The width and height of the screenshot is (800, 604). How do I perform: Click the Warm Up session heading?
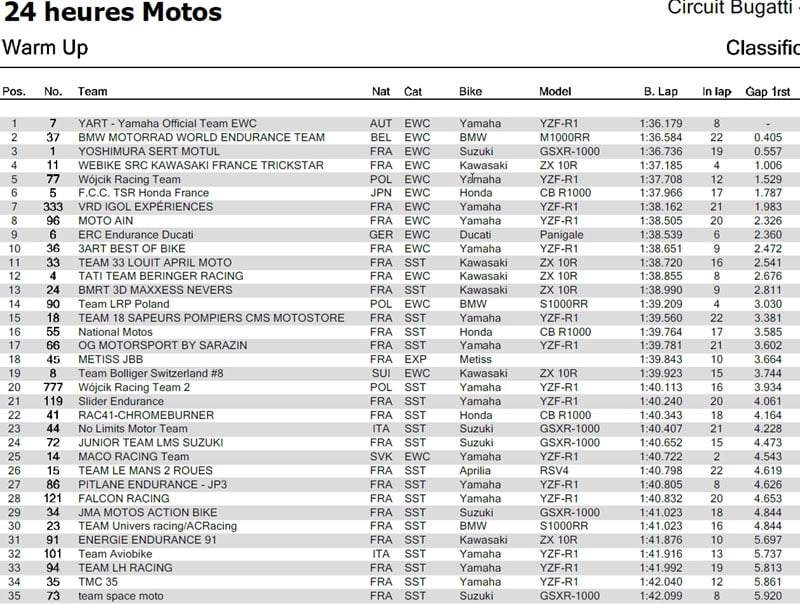(46, 48)
